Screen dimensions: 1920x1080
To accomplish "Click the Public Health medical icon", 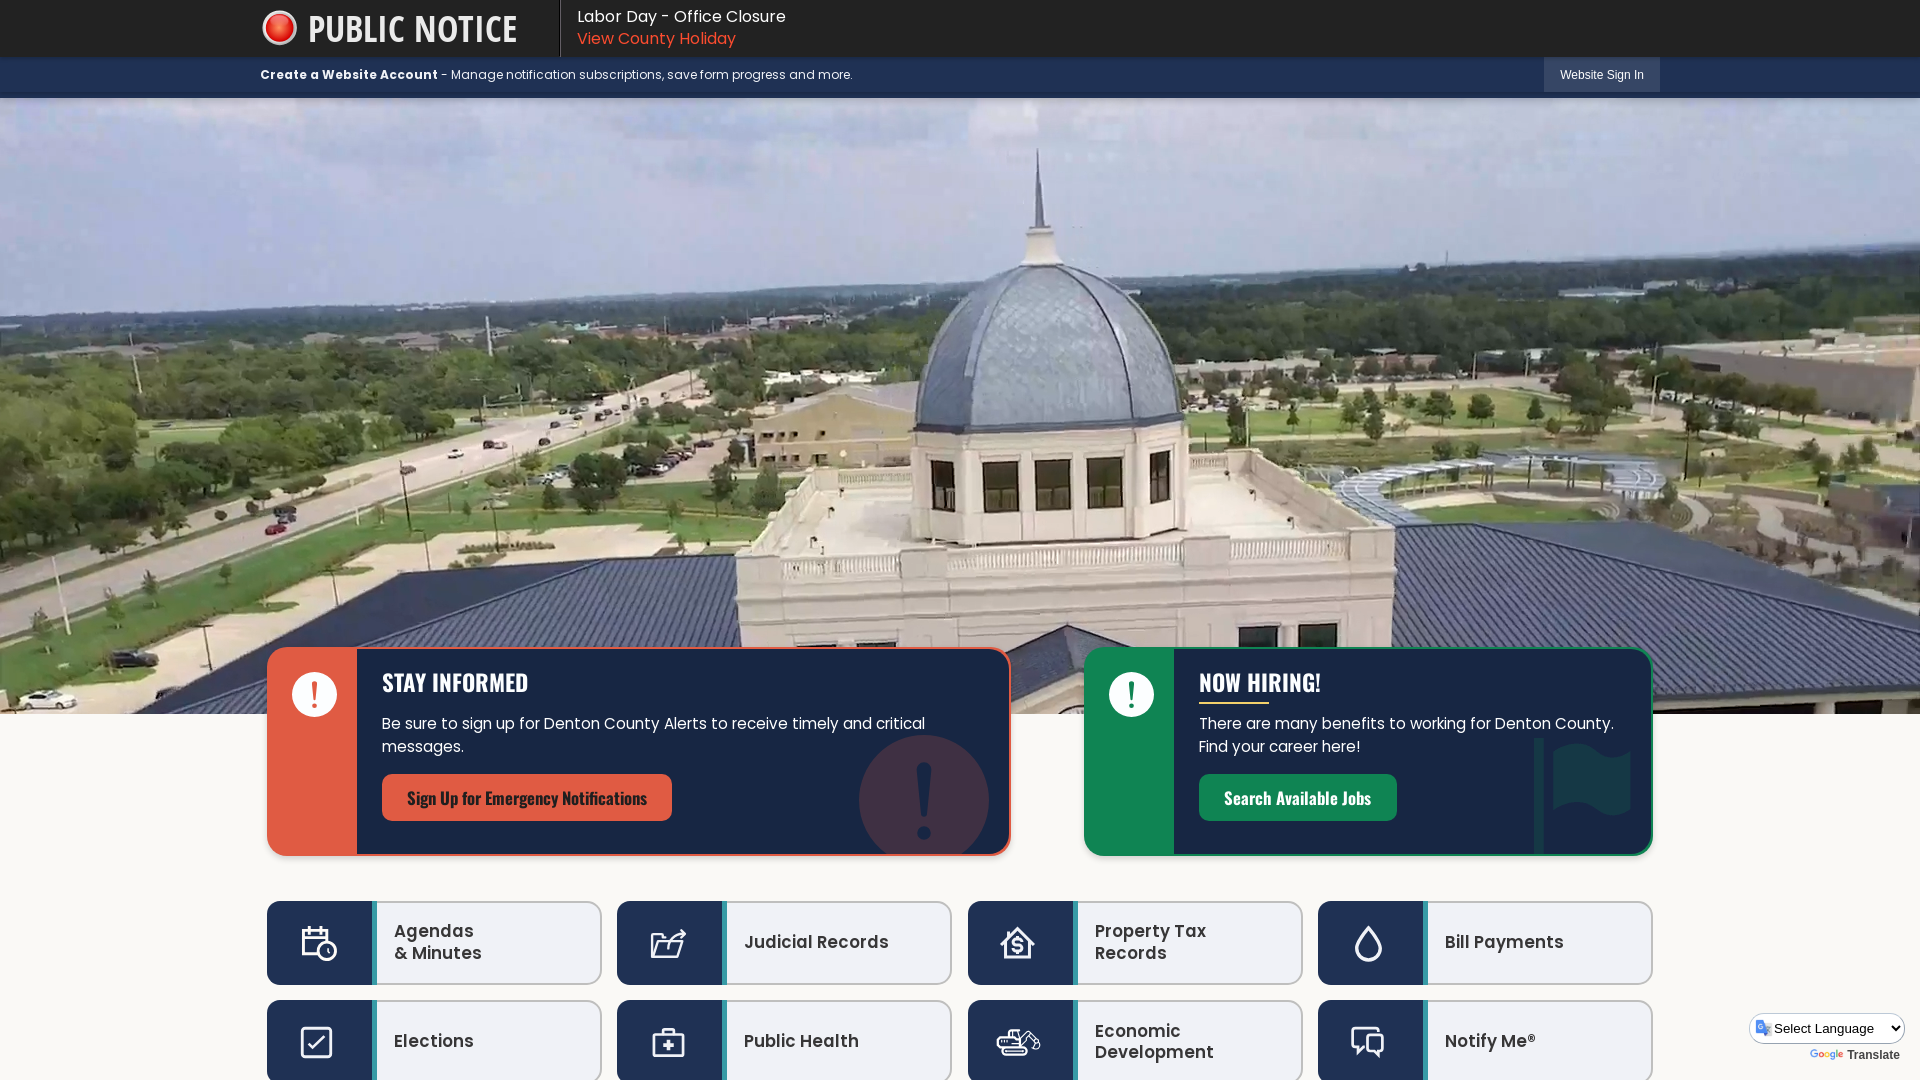I will [667, 1042].
